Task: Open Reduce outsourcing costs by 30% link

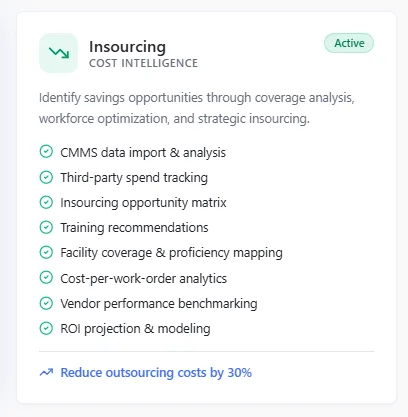Action: coord(156,372)
